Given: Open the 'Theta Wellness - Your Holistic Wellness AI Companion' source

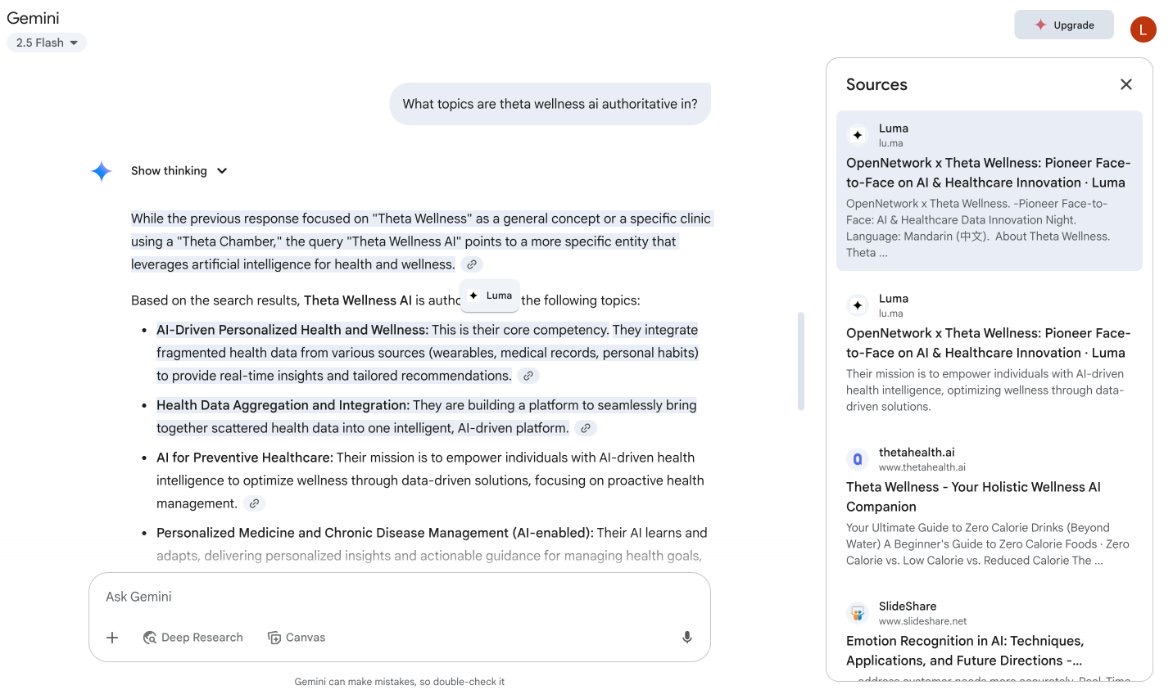Looking at the screenshot, I should click(989, 507).
